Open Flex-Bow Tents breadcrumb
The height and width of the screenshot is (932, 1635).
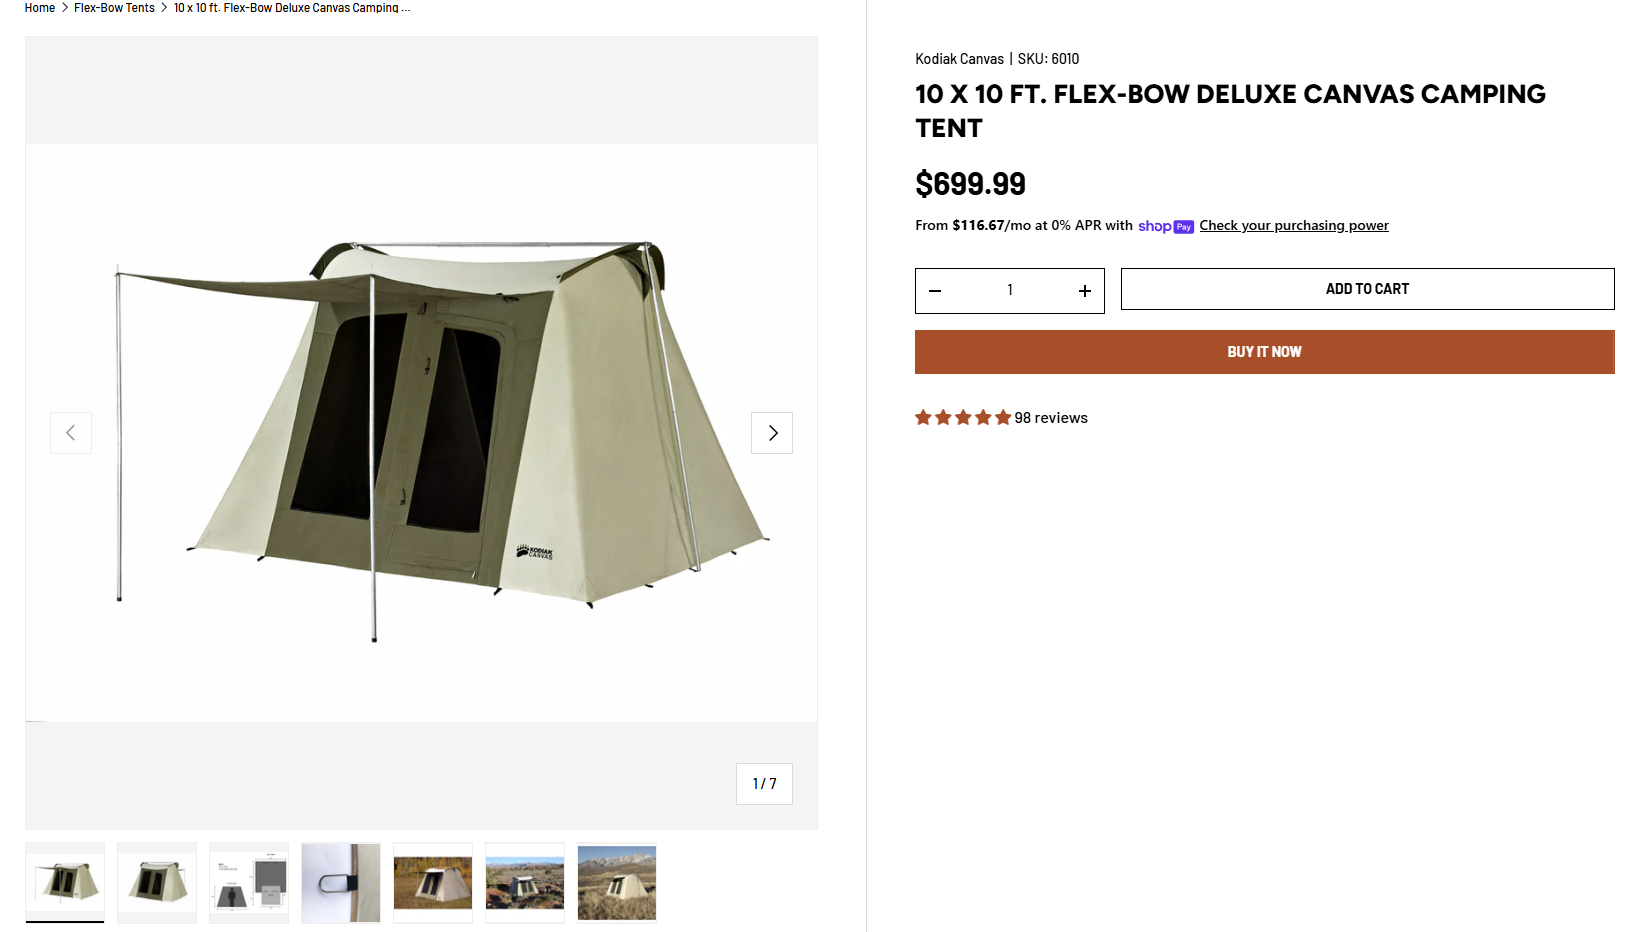114,8
